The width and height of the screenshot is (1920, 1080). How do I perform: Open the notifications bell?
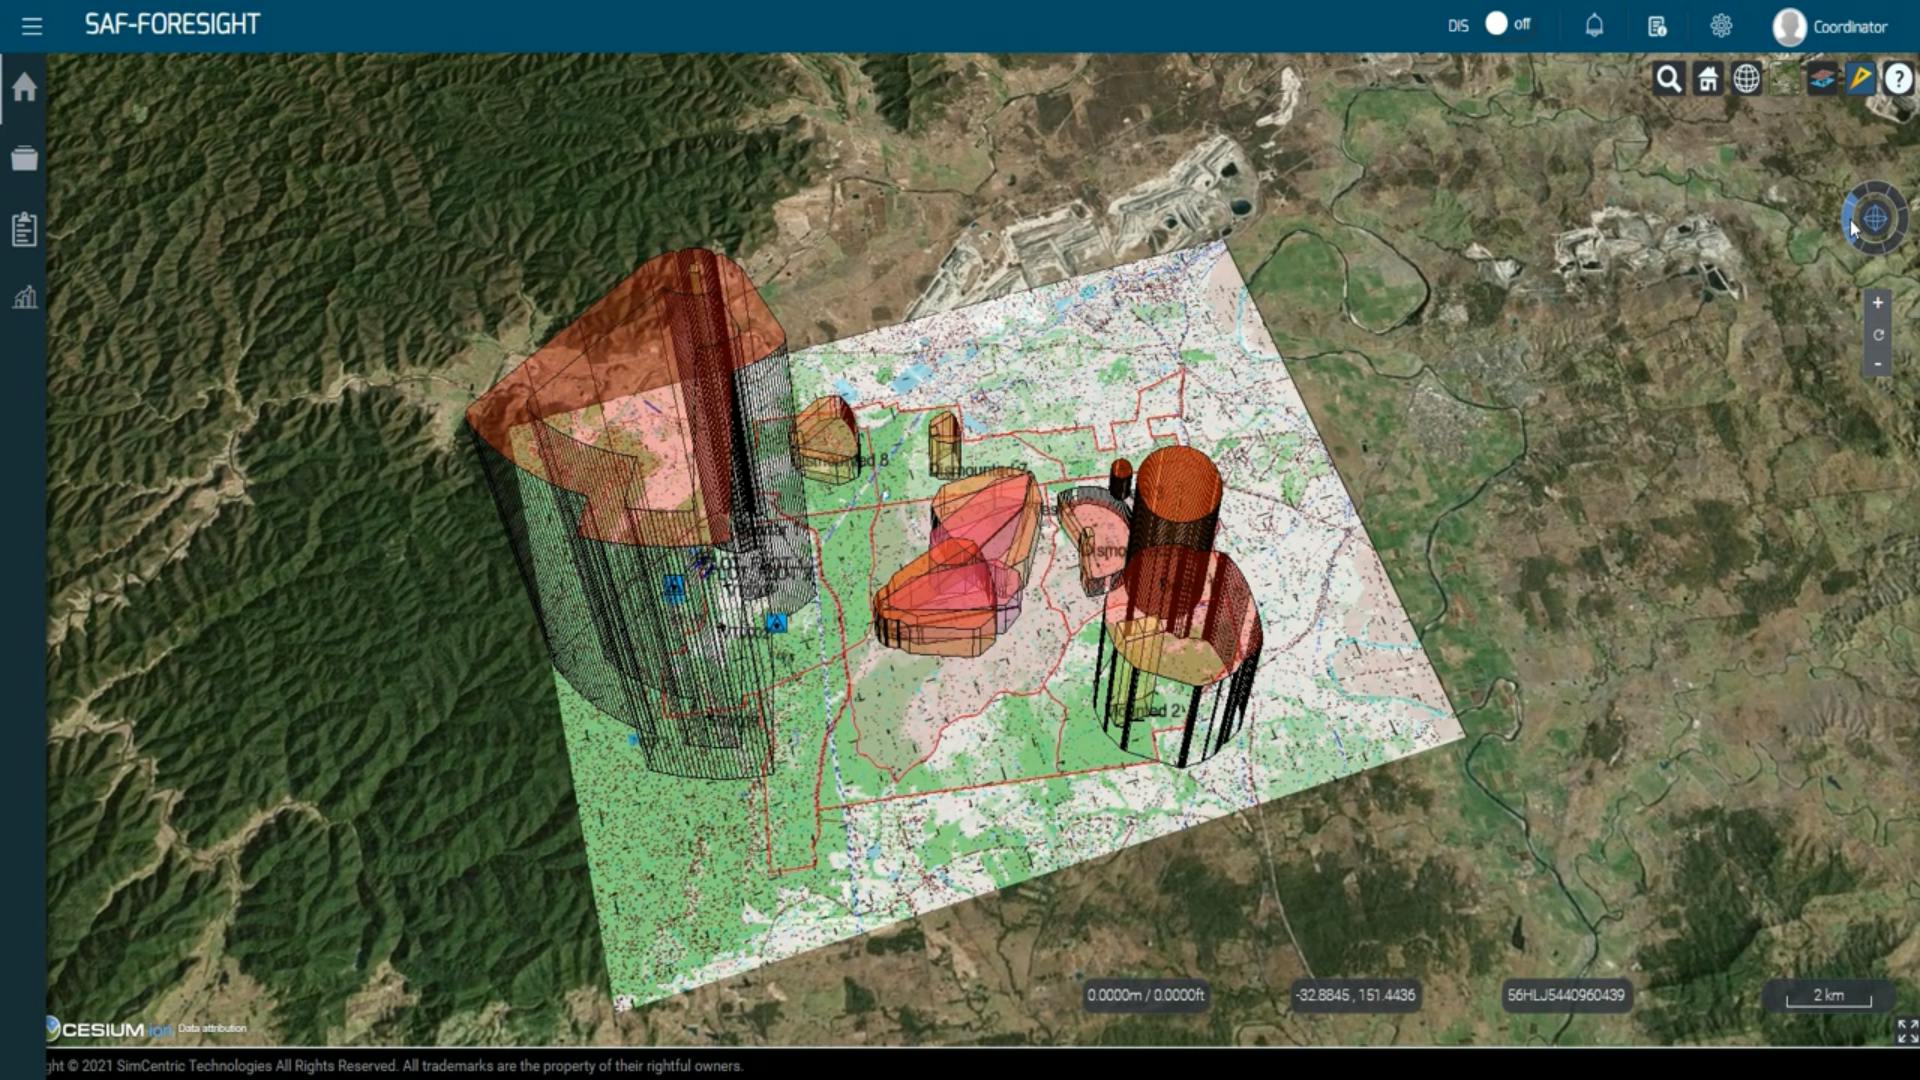(x=1594, y=25)
